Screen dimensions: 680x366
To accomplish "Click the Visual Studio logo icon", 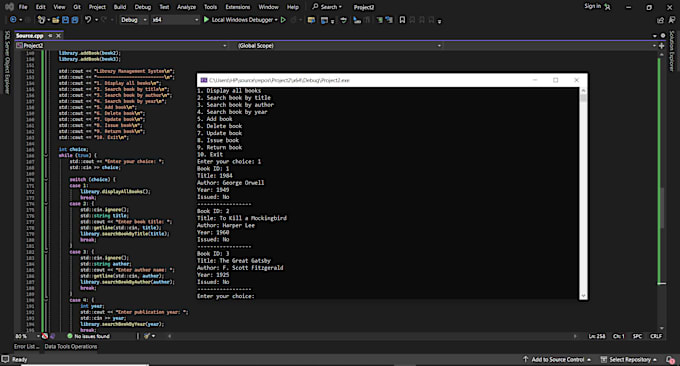I will click(x=9, y=7).
